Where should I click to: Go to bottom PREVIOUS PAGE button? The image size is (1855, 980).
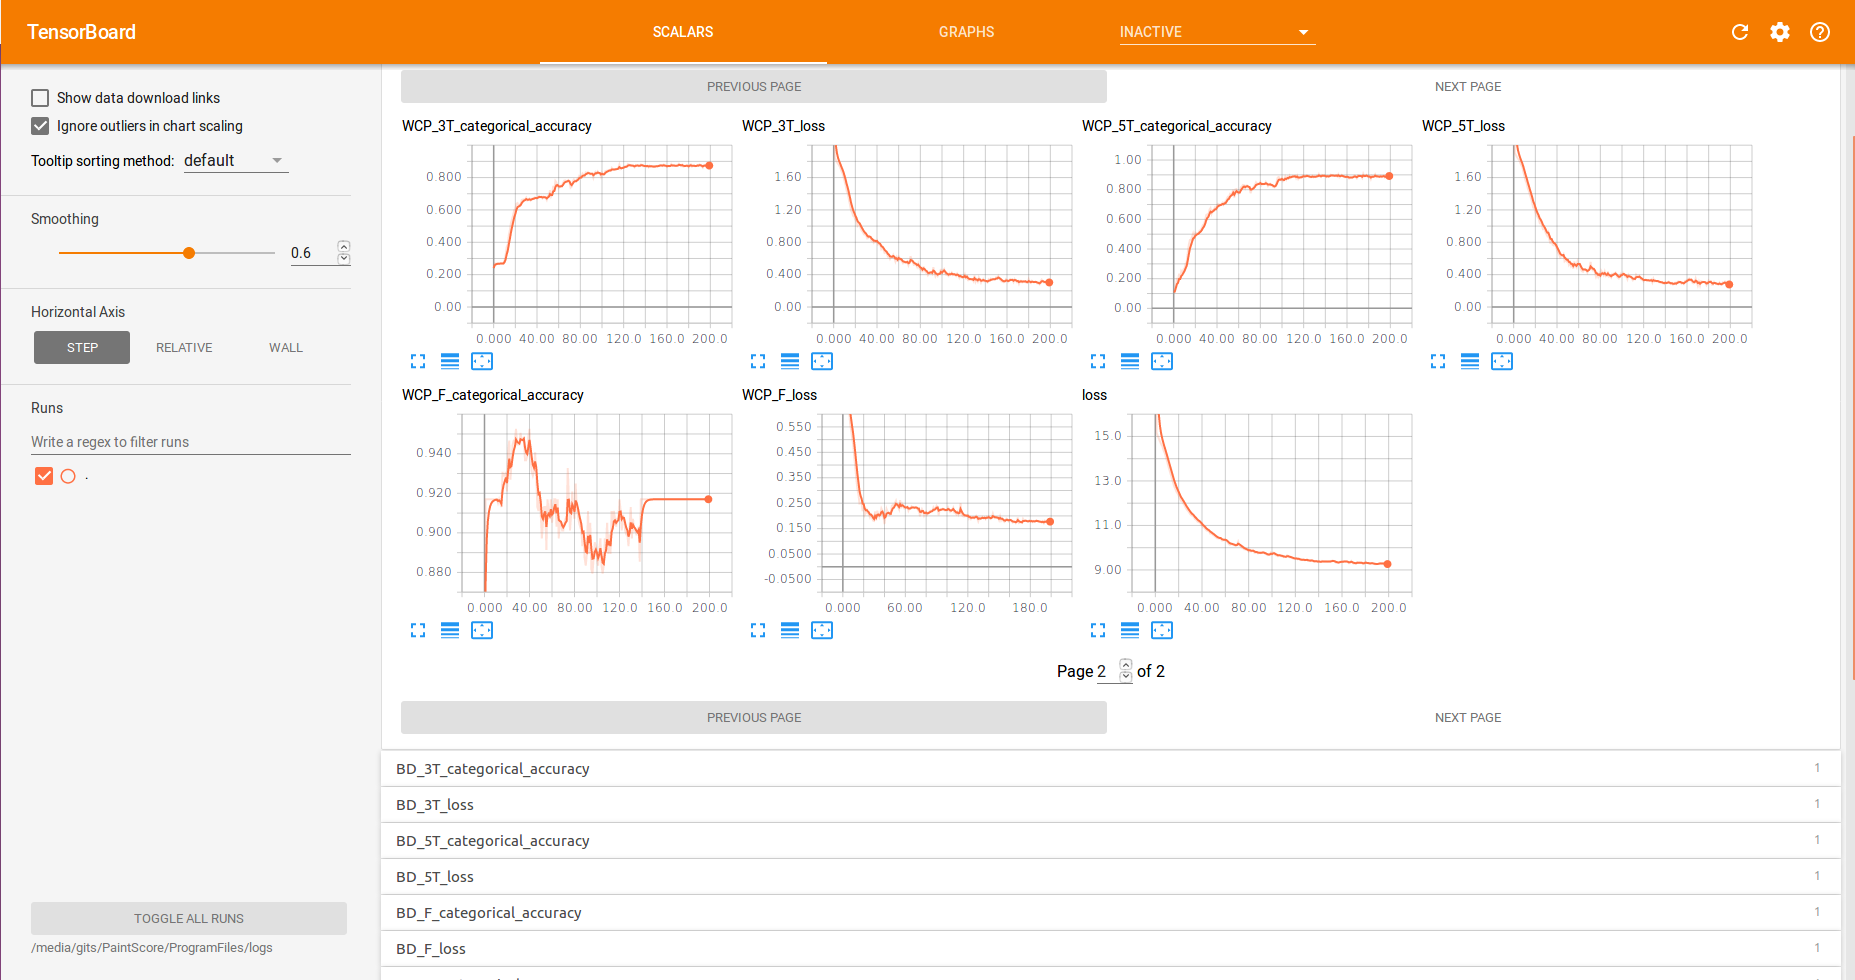(754, 718)
